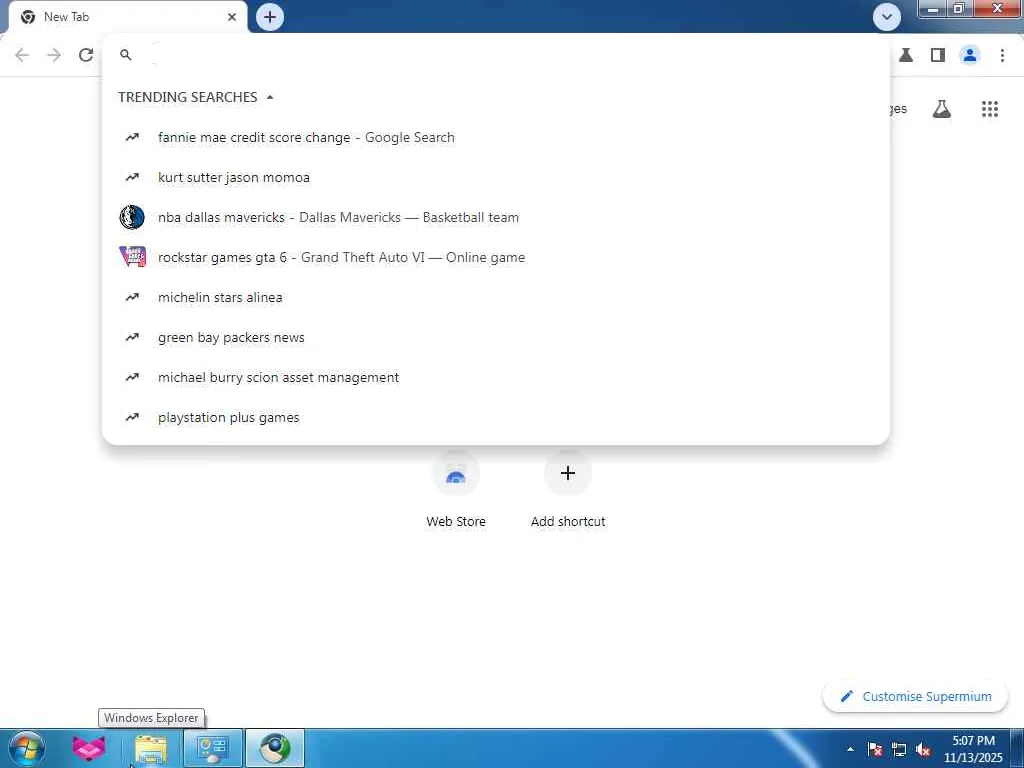Select the michelin stars alinea suggestion
Image resolution: width=1024 pixels, height=768 pixels.
click(x=496, y=297)
